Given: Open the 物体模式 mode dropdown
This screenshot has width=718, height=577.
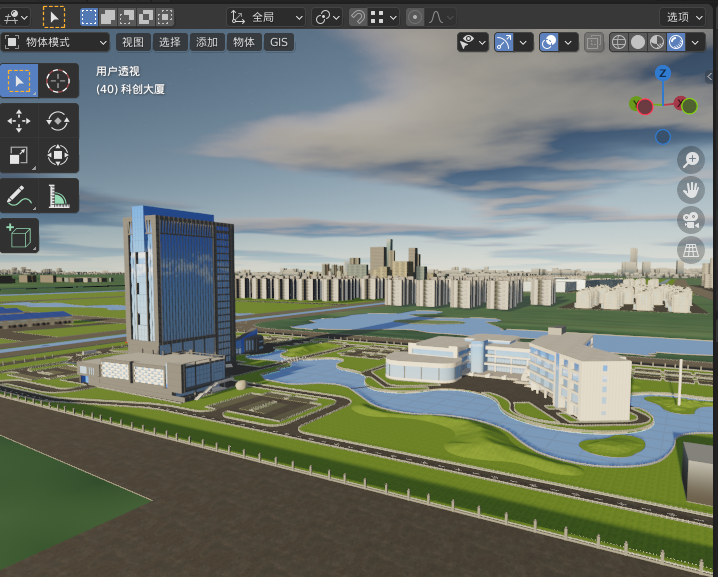Looking at the screenshot, I should 56,42.
